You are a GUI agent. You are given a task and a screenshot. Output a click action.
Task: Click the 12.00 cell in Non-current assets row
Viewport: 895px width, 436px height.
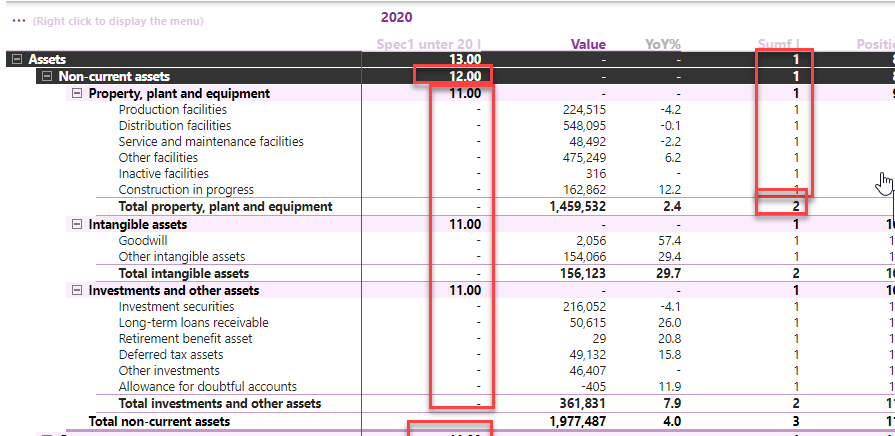465,76
